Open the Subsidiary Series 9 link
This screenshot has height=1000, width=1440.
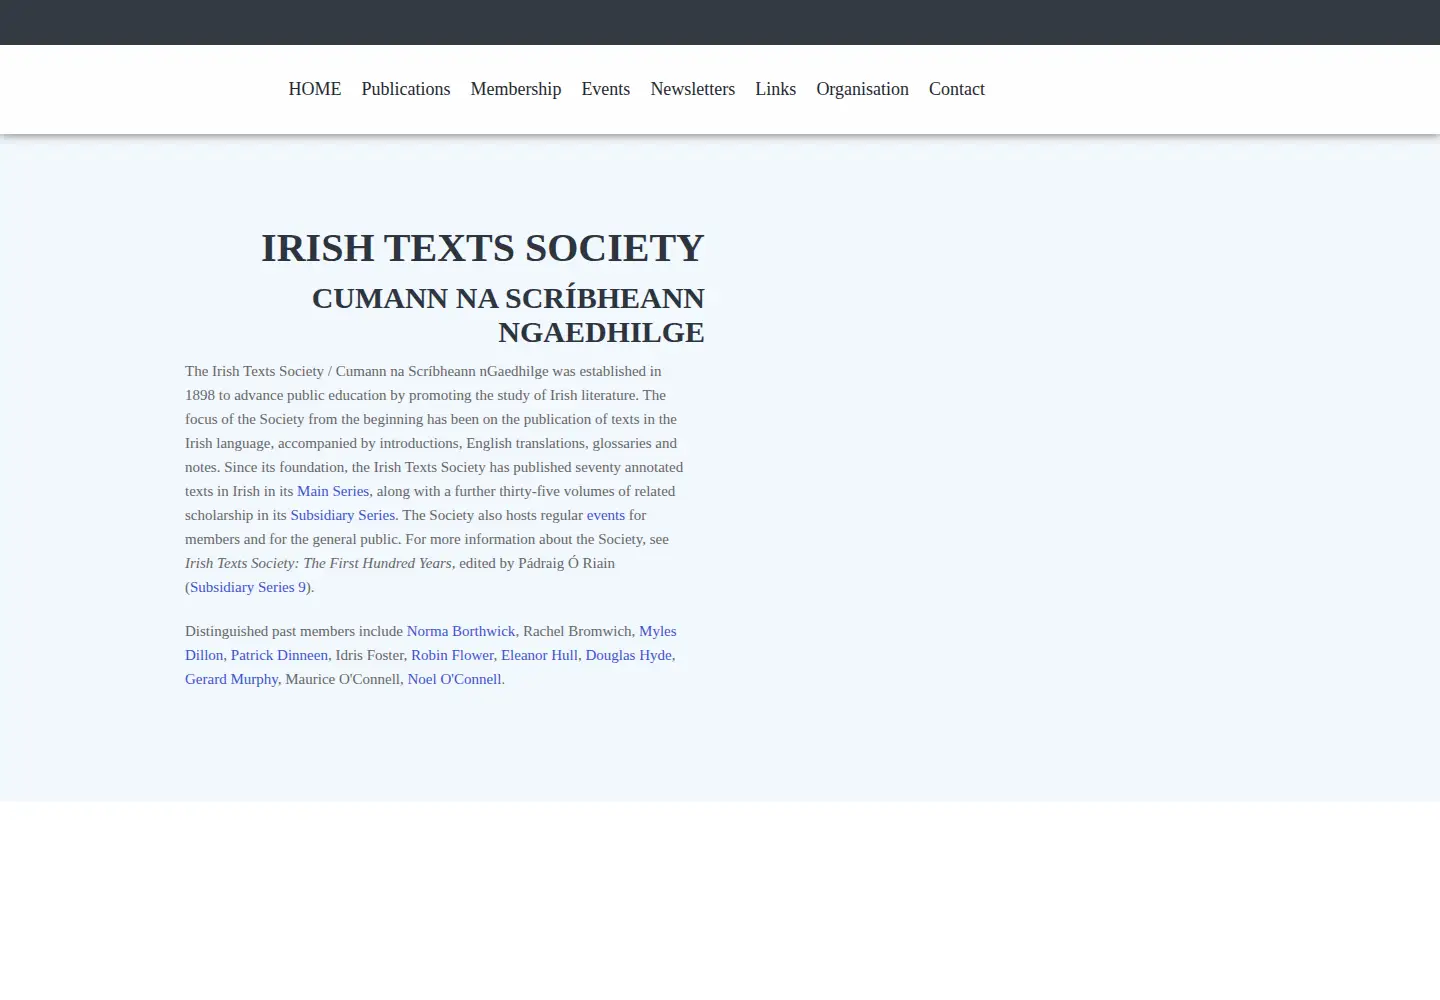pos(248,587)
